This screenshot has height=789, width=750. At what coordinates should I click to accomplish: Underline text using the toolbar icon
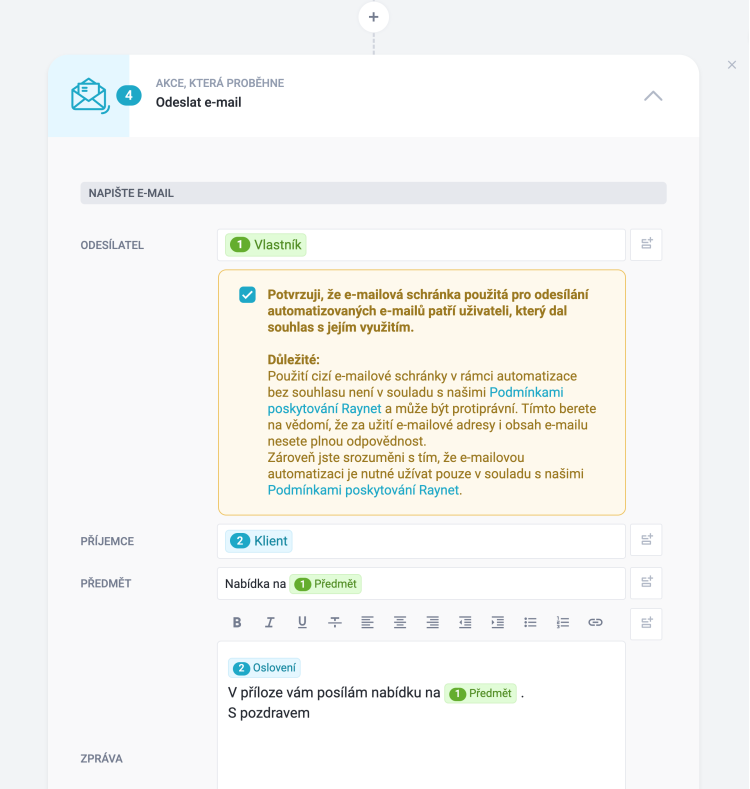[x=302, y=622]
